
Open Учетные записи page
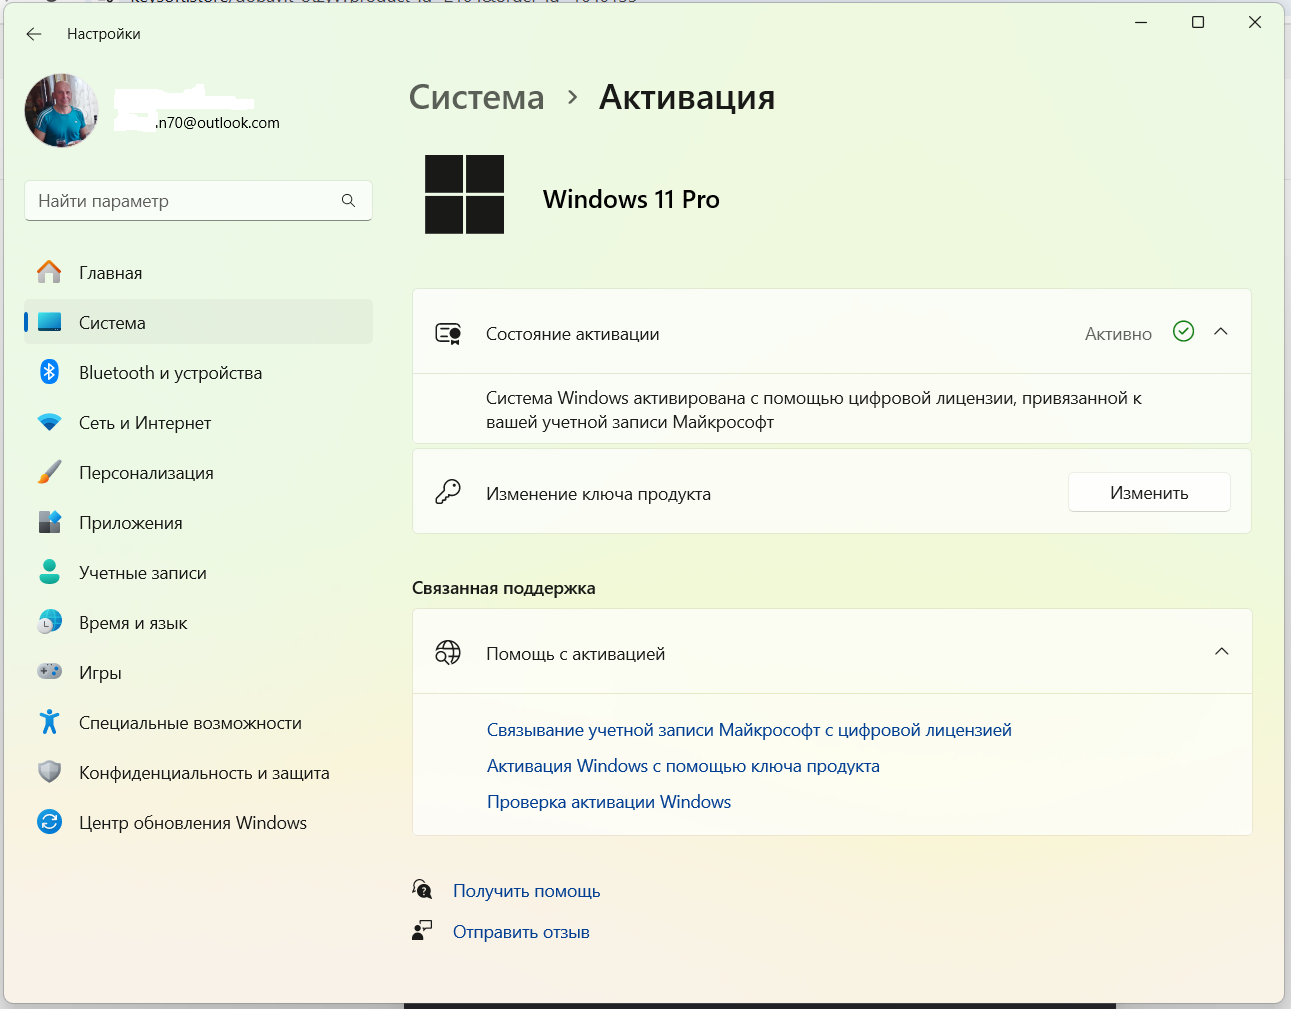pyautogui.click(x=198, y=572)
